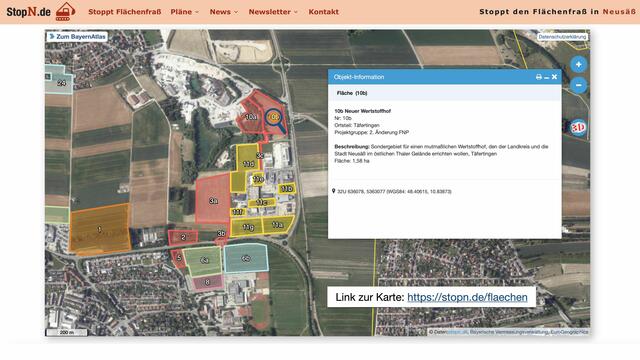The height and width of the screenshot is (360, 640).
Task: Minimize the Objekt-Information panel
Action: [x=547, y=77]
